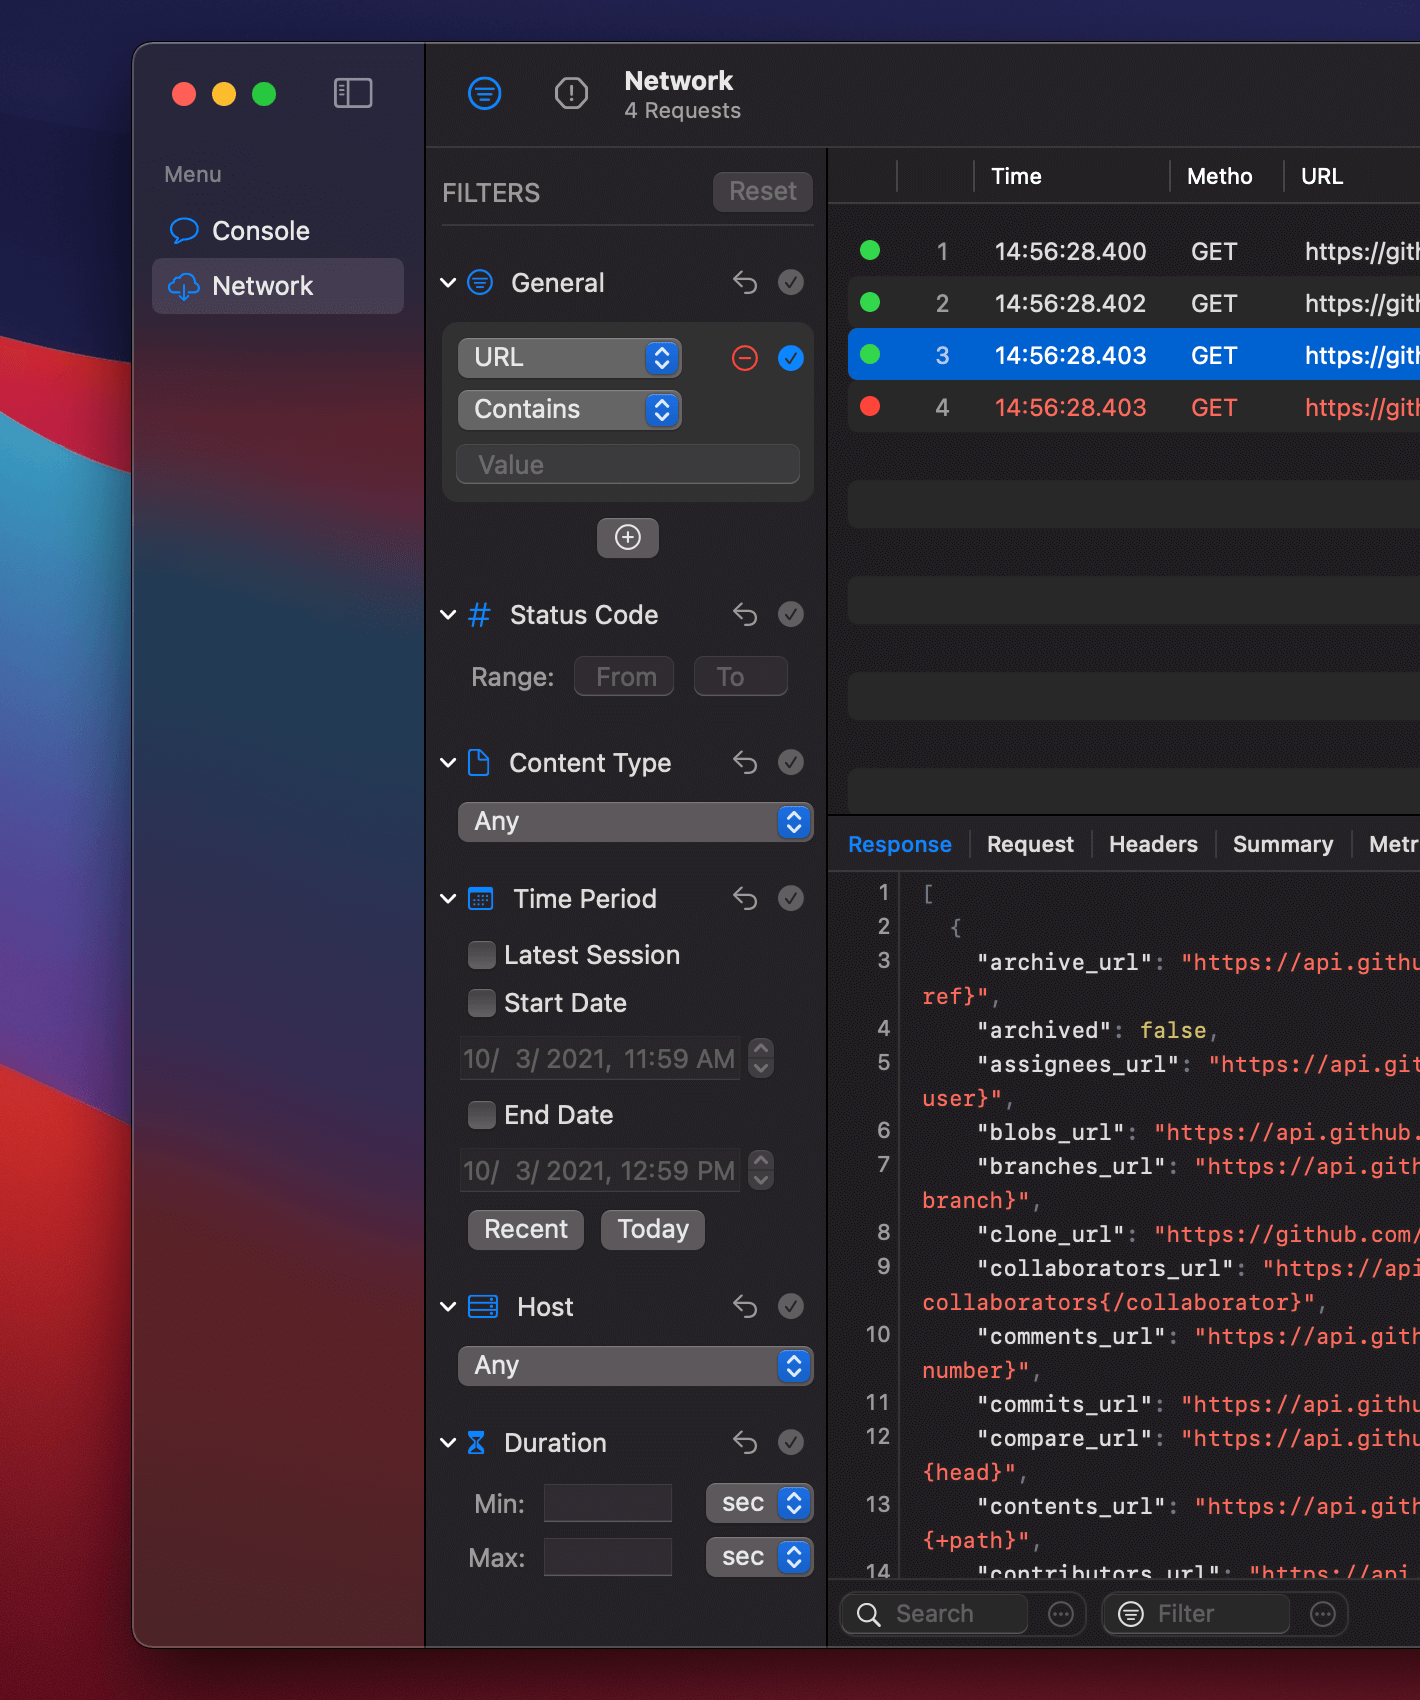Reset the Duration filter

pyautogui.click(x=745, y=1442)
